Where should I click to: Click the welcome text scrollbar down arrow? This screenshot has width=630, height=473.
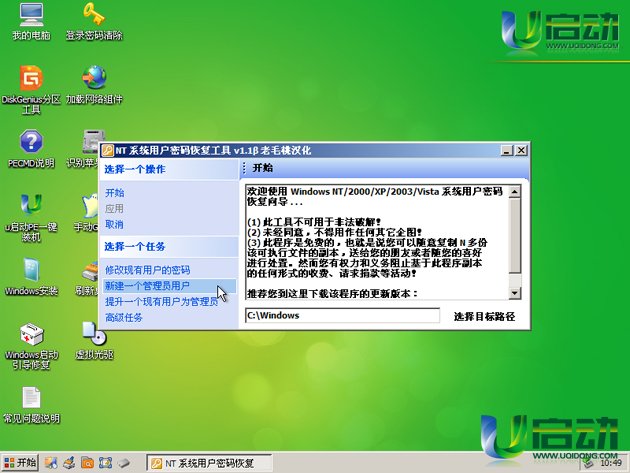514,291
